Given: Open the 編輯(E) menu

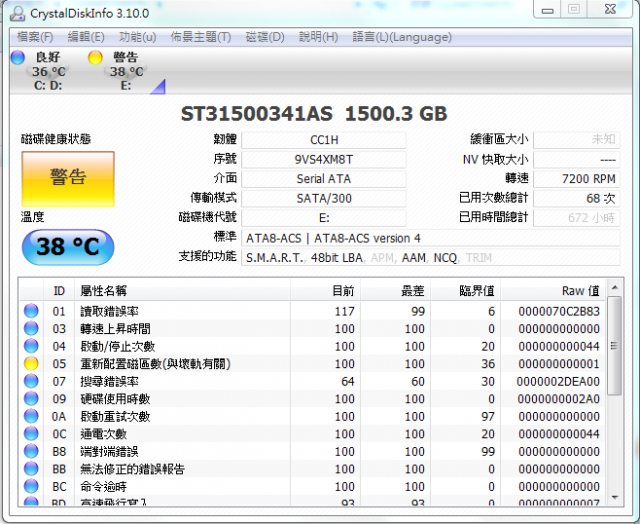Looking at the screenshot, I should click(x=86, y=37).
